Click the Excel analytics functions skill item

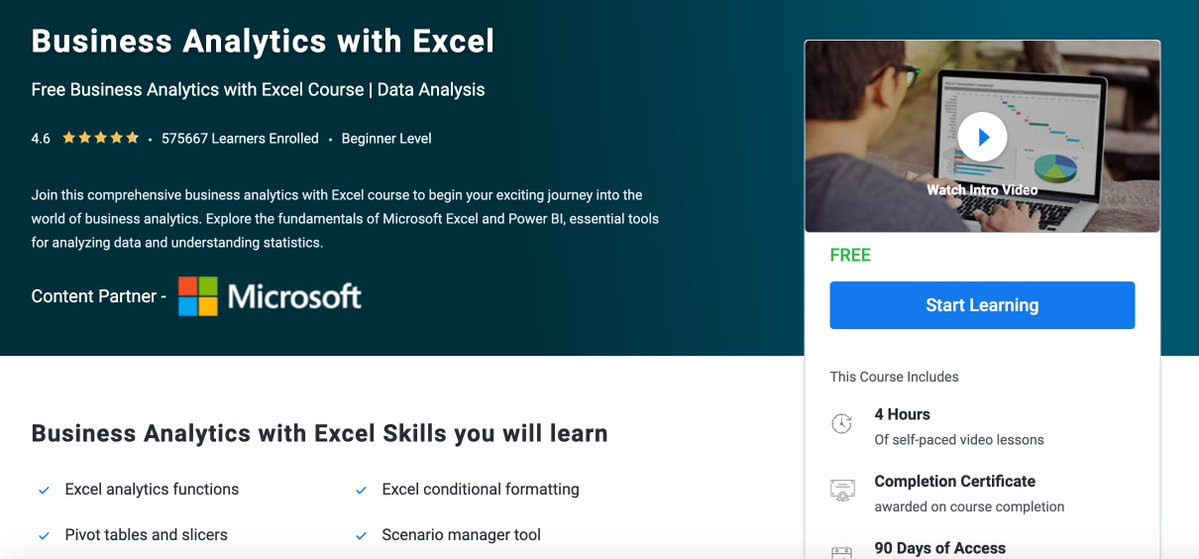pyautogui.click(x=152, y=489)
